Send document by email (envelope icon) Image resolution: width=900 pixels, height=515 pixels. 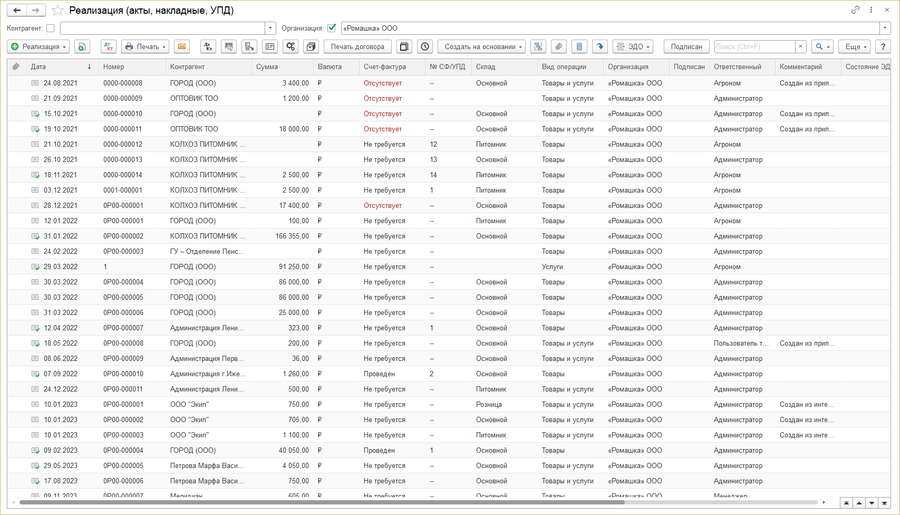pyautogui.click(x=181, y=47)
